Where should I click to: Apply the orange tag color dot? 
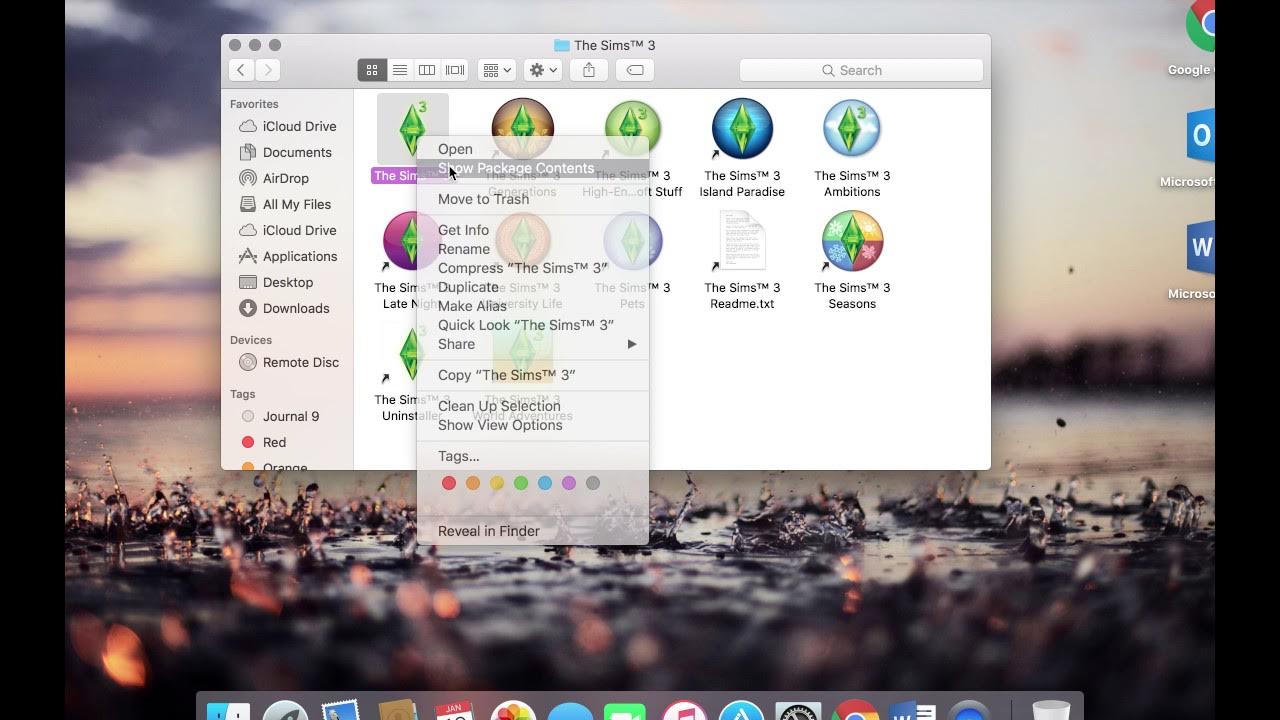(x=473, y=483)
